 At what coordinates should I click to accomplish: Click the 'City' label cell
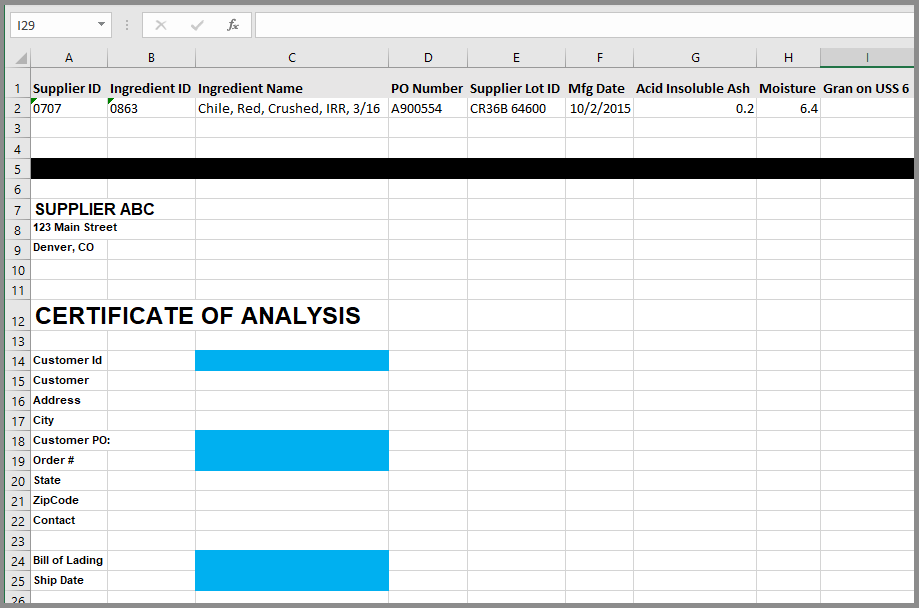pyautogui.click(x=69, y=420)
